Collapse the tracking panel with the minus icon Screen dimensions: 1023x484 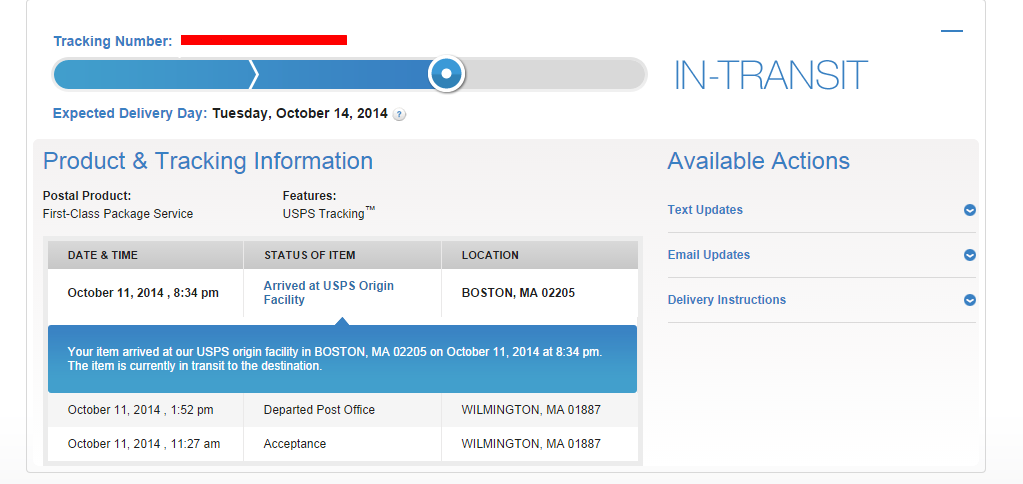(x=951, y=31)
